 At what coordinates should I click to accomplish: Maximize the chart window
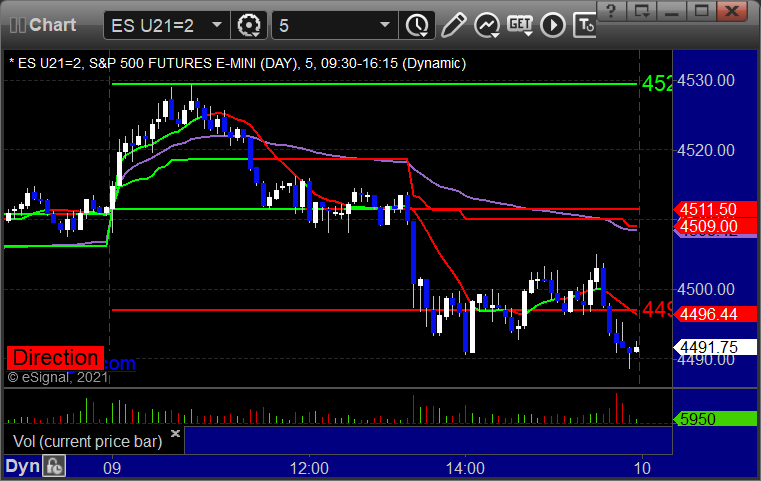pyautogui.click(x=701, y=11)
